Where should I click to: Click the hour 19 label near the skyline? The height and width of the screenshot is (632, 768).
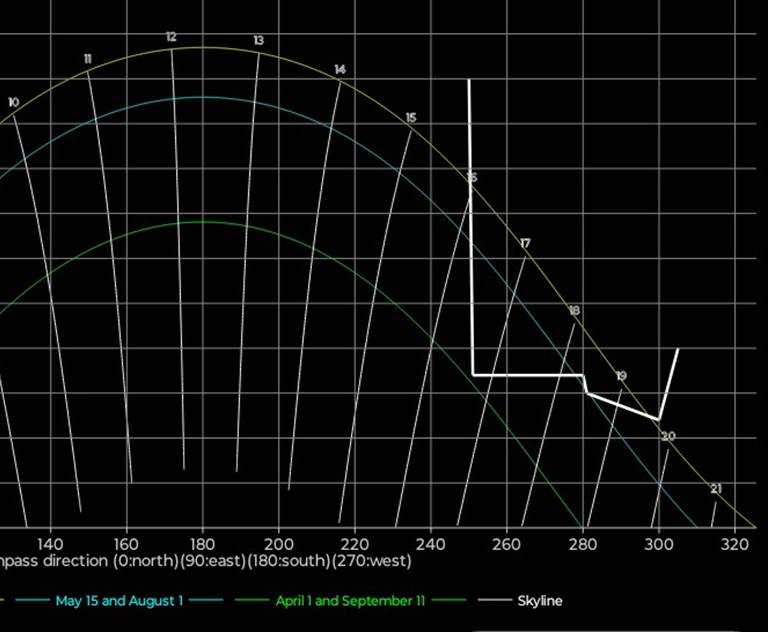(621, 376)
